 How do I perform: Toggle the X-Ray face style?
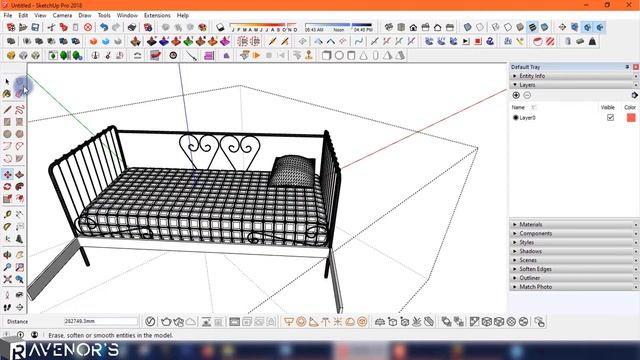(467, 27)
